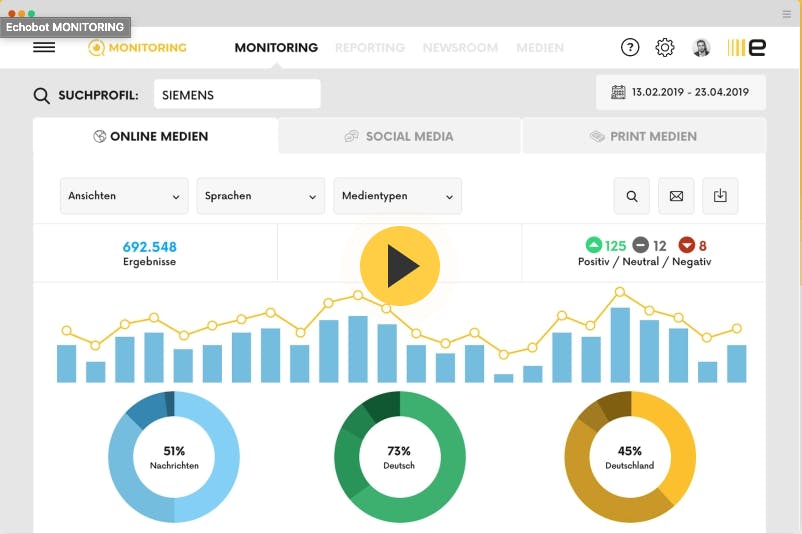Click the search magnifier beside Suchprofil
Image resolution: width=802 pixels, height=534 pixels.
coord(41,96)
